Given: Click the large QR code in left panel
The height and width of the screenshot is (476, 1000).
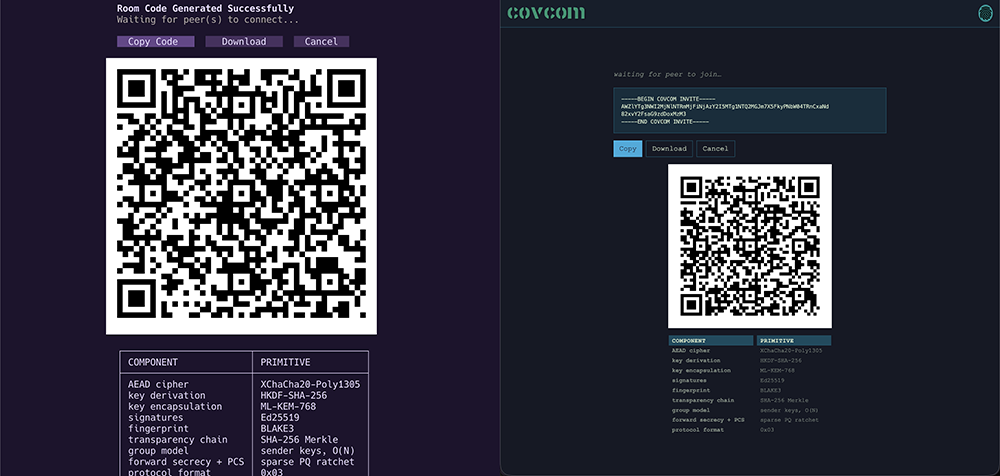Looking at the screenshot, I should pos(241,196).
